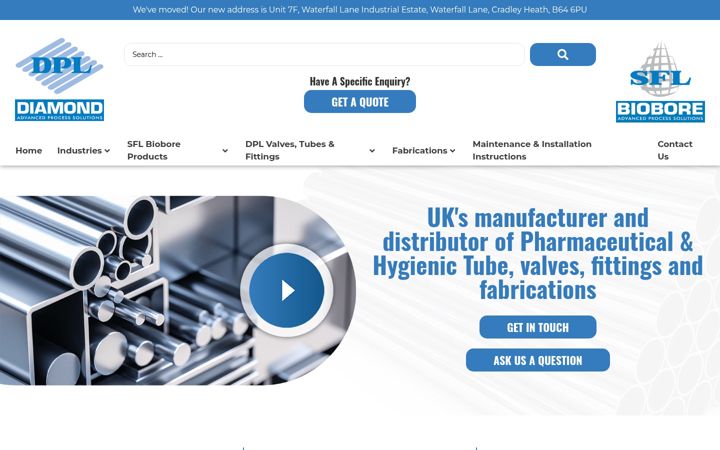
Task: Expand the Industries dropdown chevron
Action: 107,151
